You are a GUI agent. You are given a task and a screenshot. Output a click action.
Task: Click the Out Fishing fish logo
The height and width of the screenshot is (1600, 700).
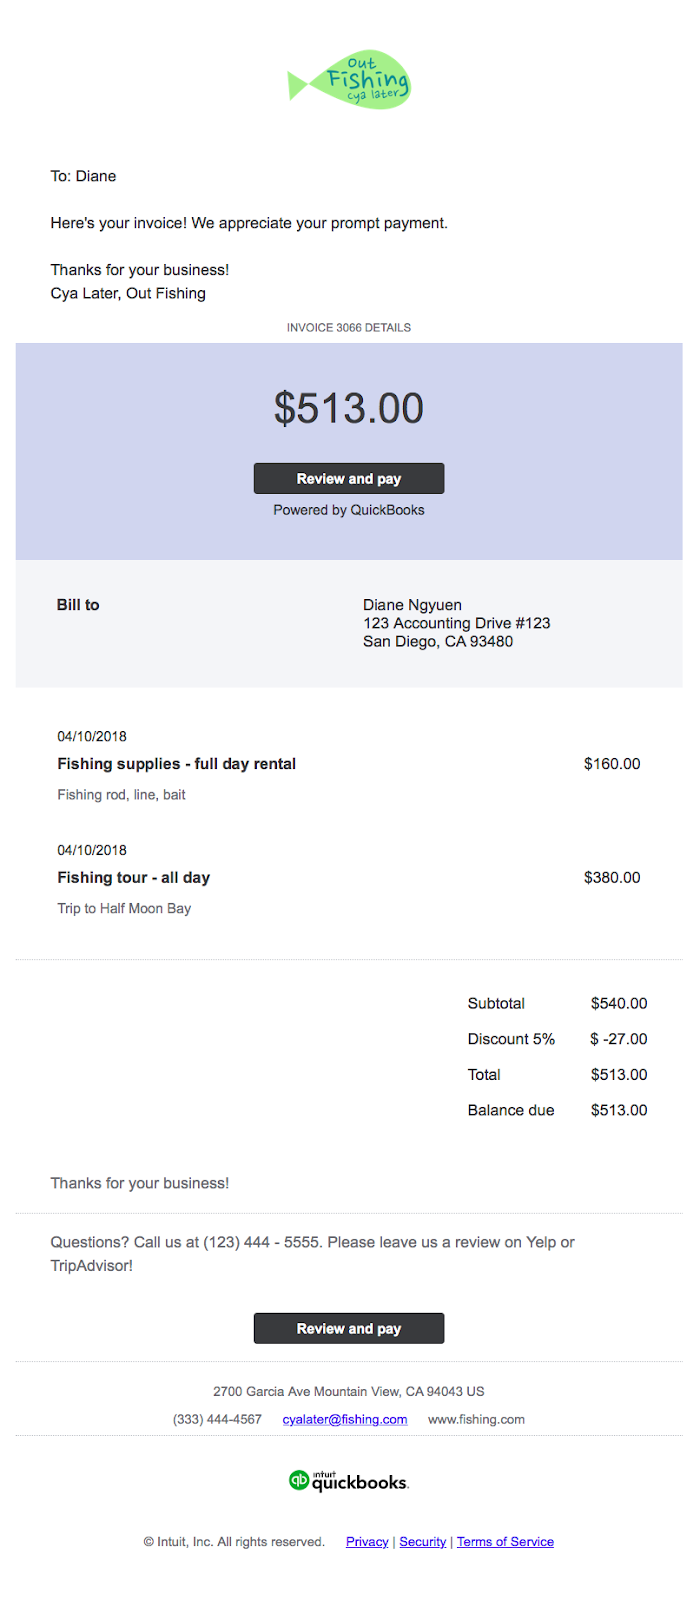[349, 80]
